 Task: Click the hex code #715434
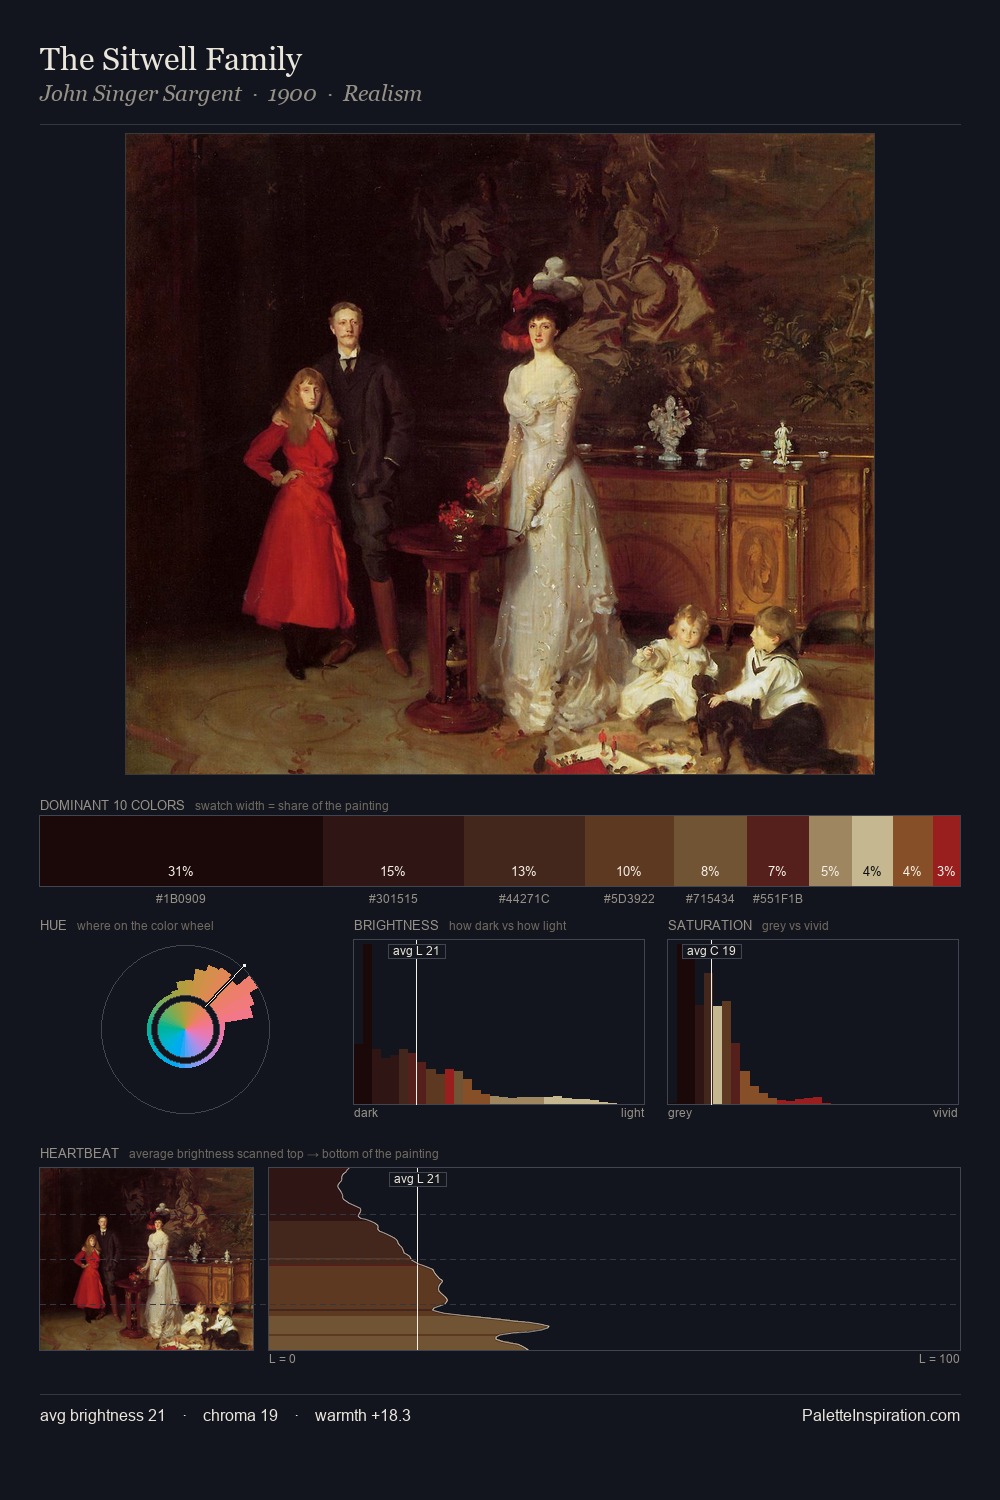[710, 899]
